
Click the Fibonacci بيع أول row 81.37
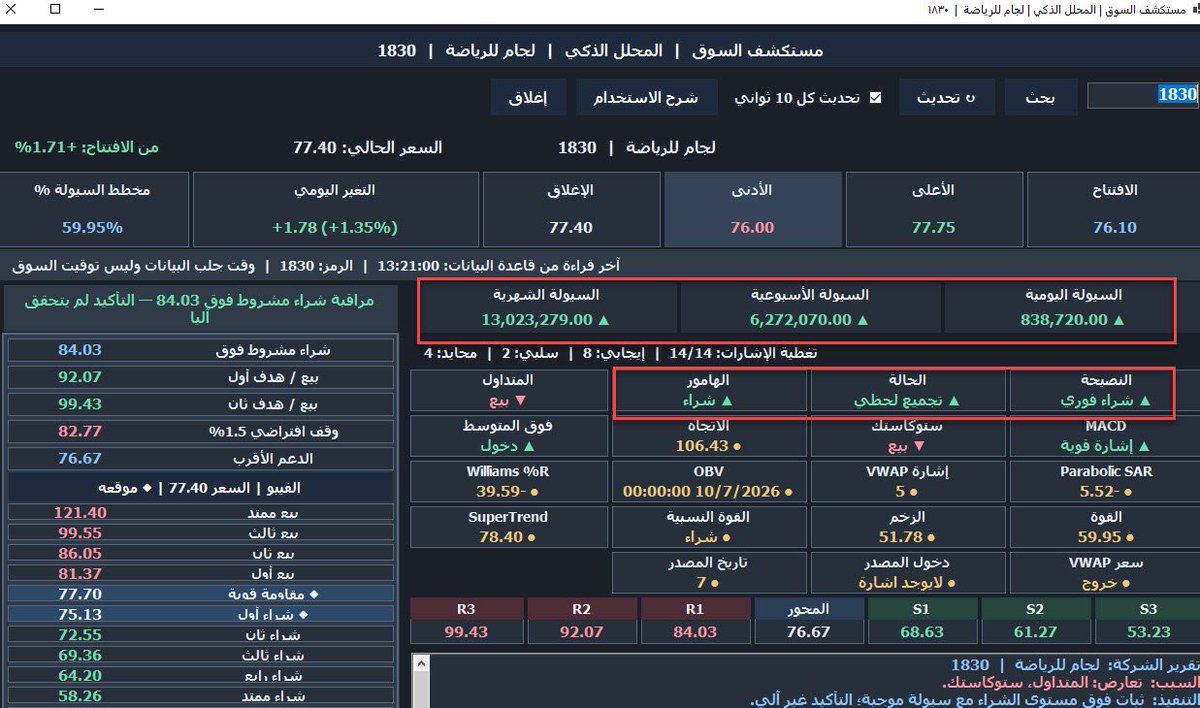click(x=201, y=574)
